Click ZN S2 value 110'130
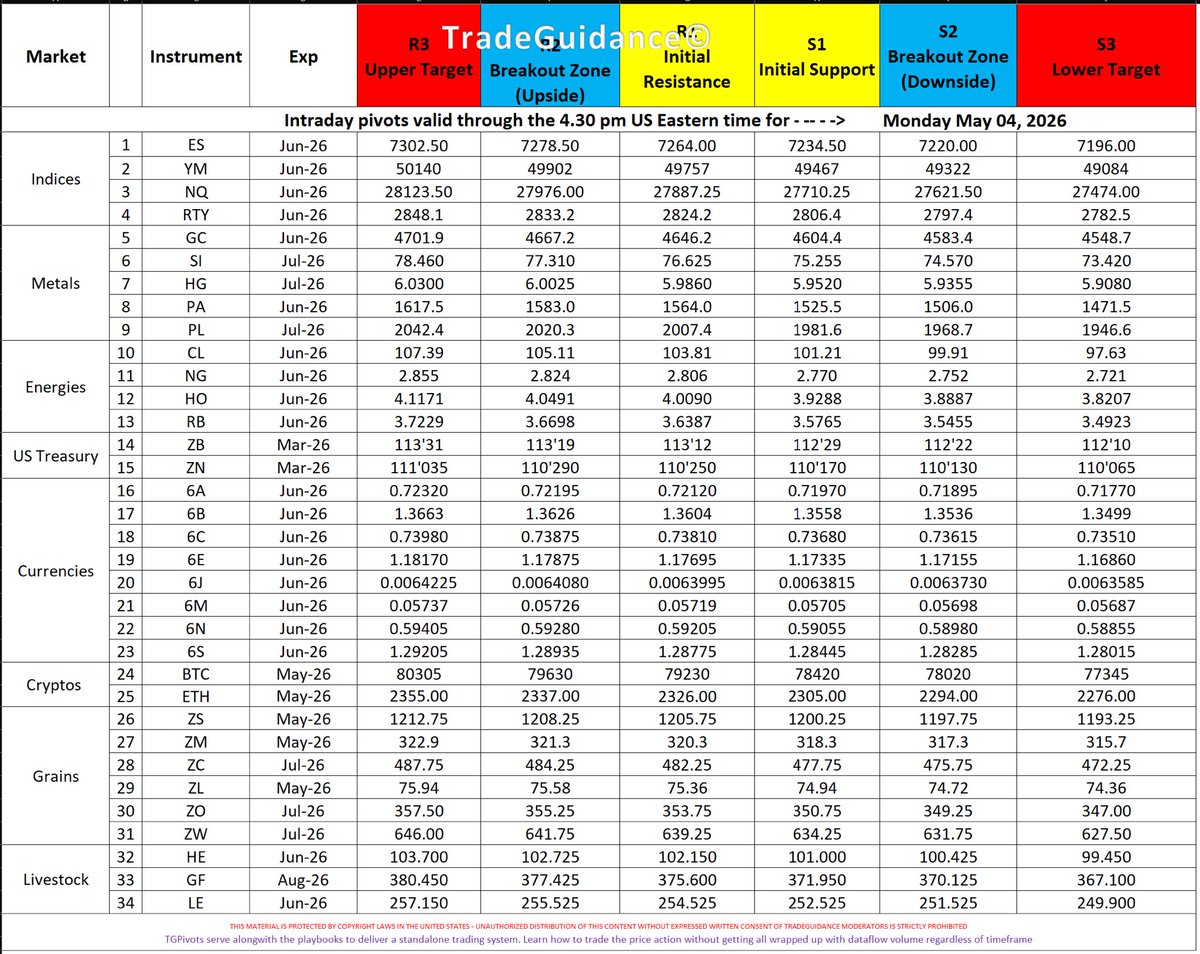This screenshot has width=1200, height=954. pyautogui.click(x=948, y=467)
